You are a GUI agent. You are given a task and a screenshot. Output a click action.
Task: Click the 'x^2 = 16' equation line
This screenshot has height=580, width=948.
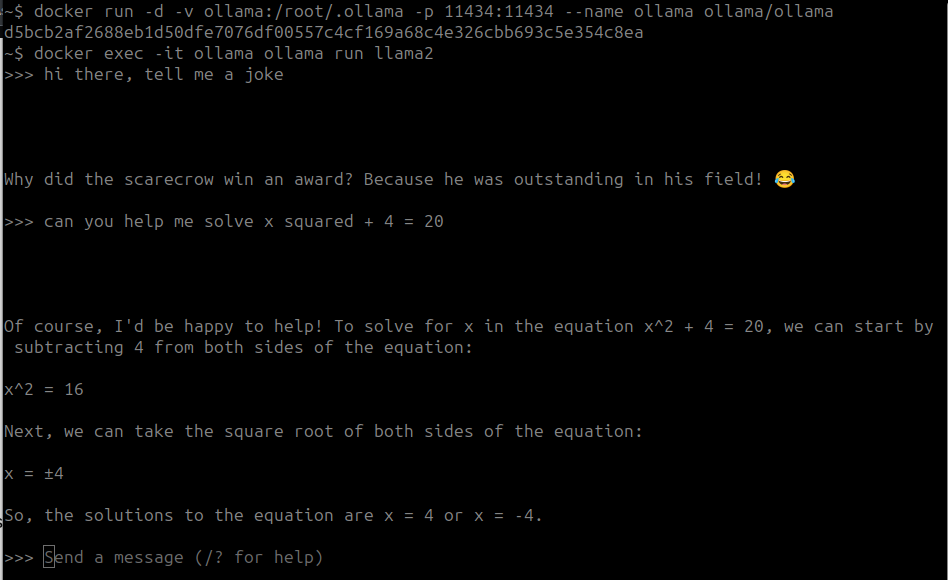tap(44, 389)
